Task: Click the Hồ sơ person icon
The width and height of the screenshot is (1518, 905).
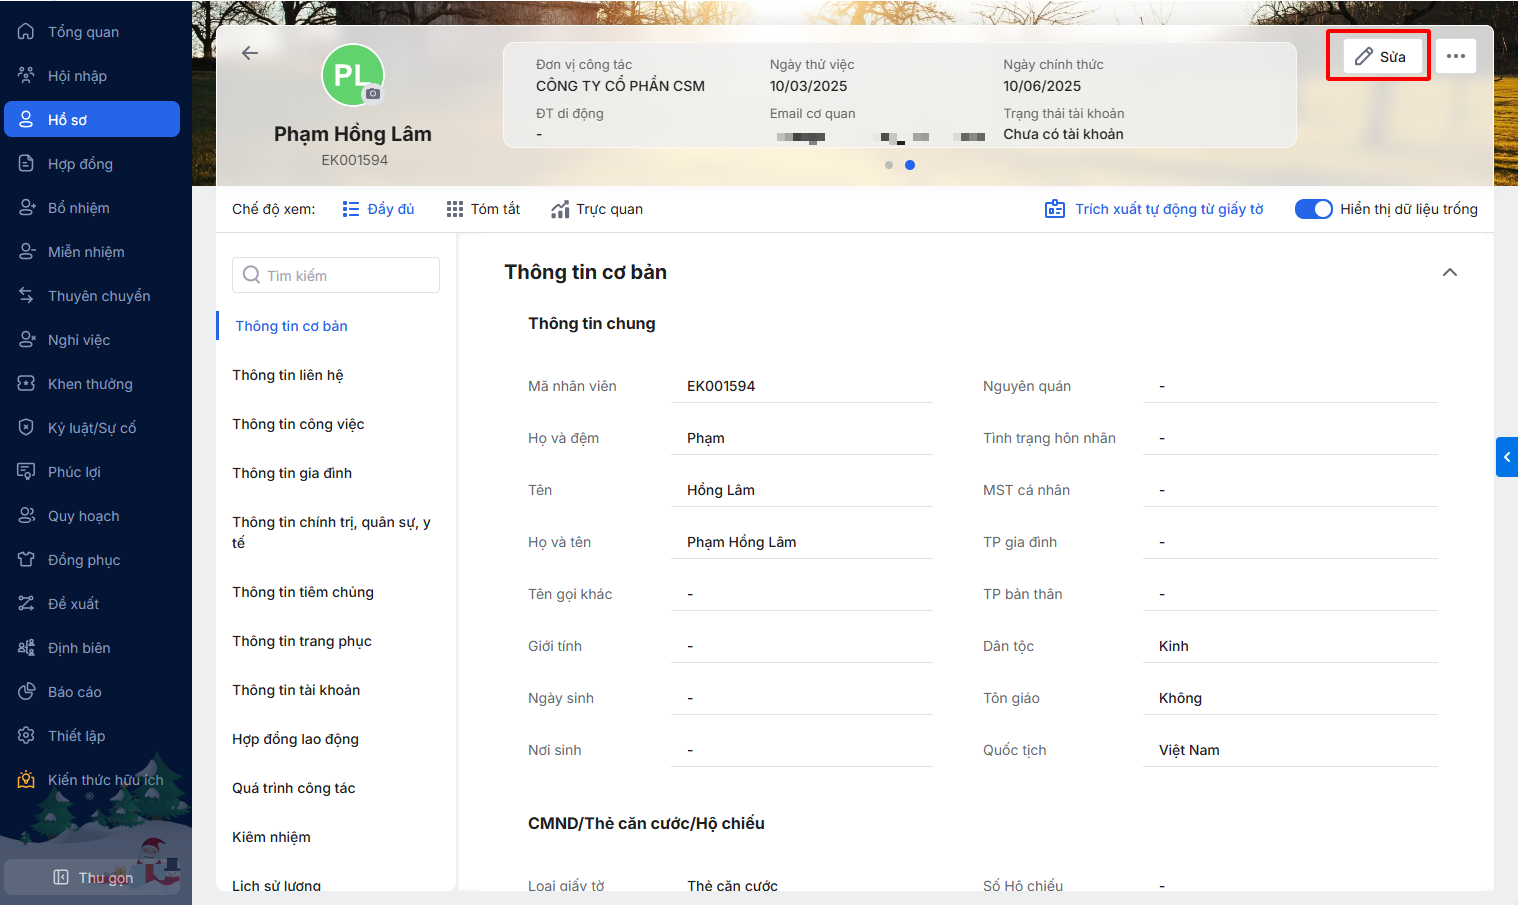Action: (x=26, y=120)
